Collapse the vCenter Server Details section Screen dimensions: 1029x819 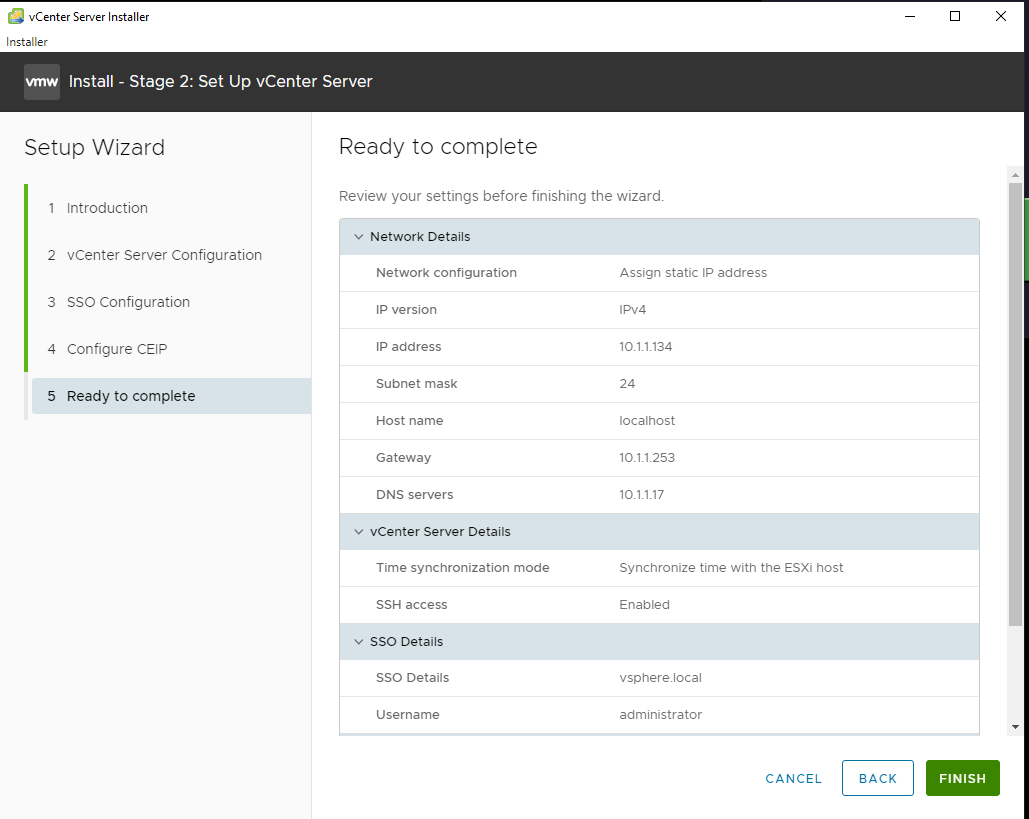coord(358,532)
